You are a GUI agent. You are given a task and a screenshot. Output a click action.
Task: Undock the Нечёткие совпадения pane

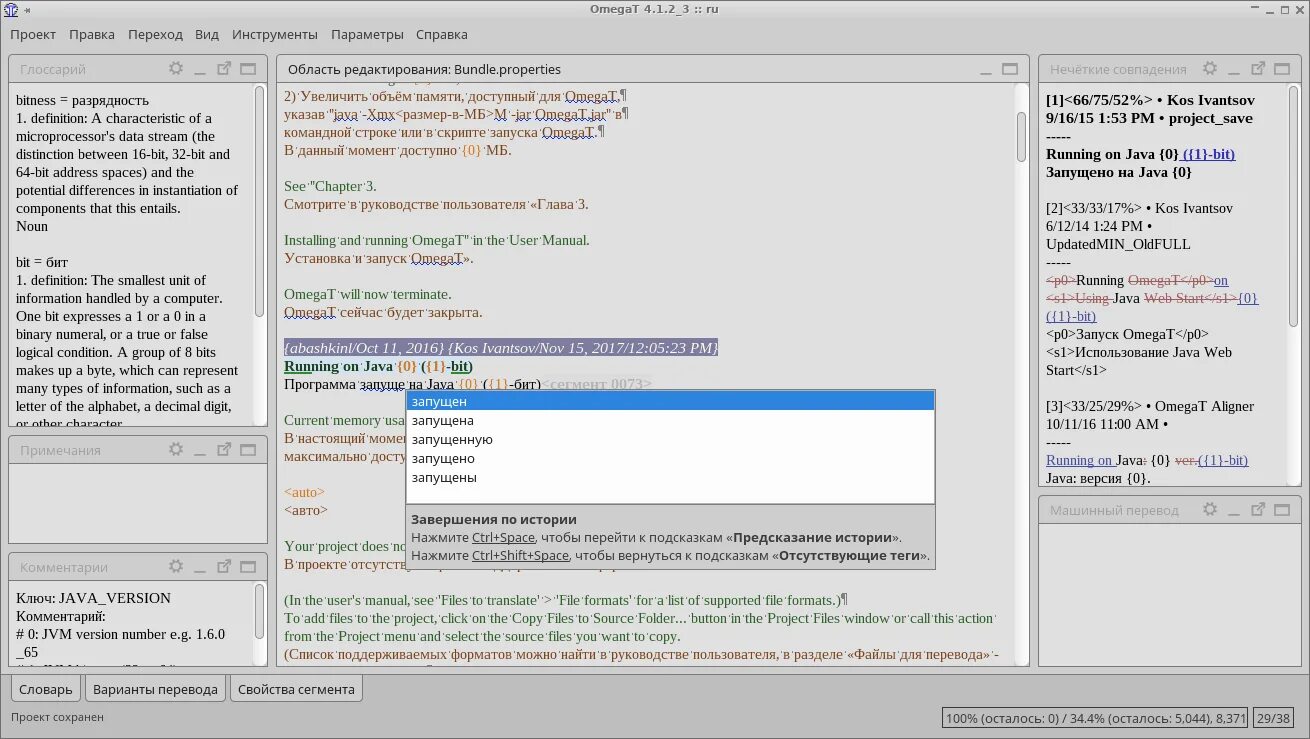pos(1258,69)
